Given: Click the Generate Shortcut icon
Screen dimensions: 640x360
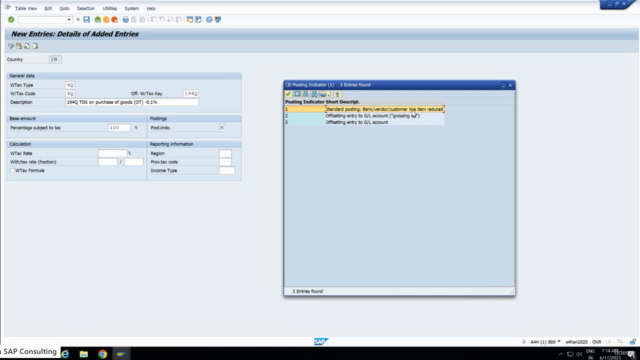Looking at the screenshot, I should (x=198, y=20).
